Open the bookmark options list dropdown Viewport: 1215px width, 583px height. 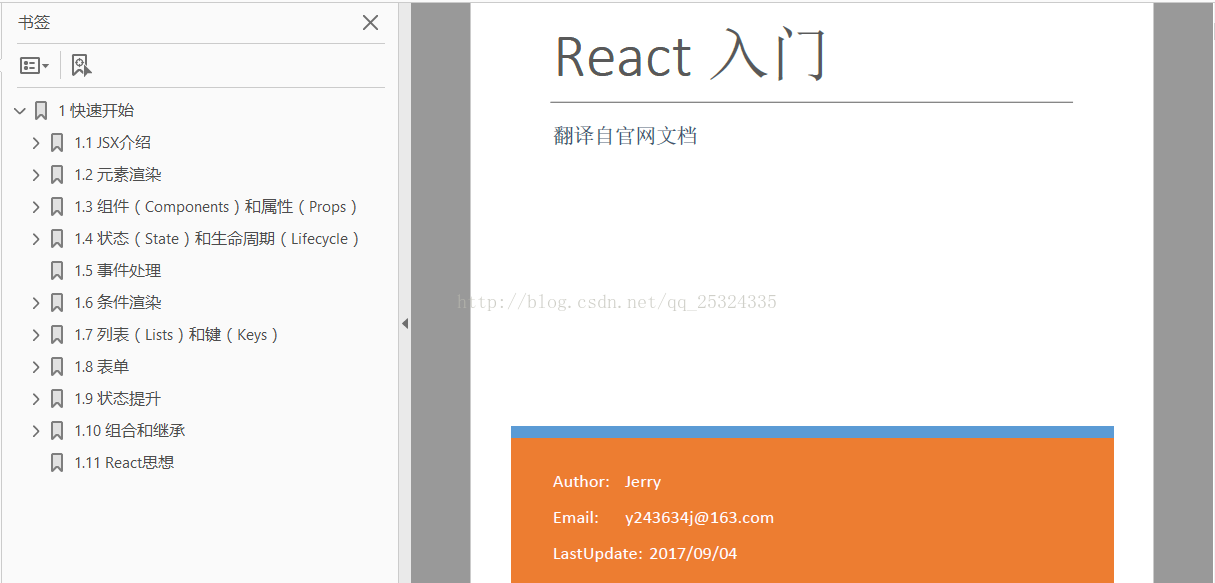click(x=34, y=66)
